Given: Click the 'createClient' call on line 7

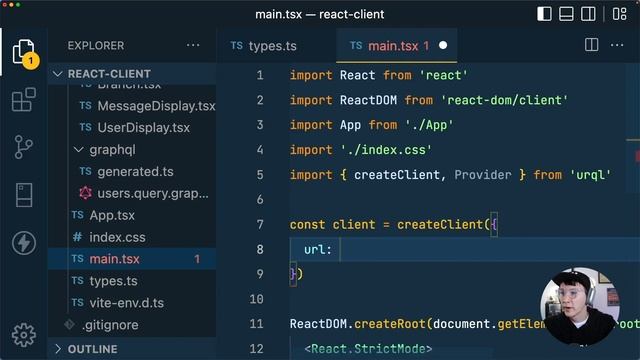Looking at the screenshot, I should tap(440, 224).
